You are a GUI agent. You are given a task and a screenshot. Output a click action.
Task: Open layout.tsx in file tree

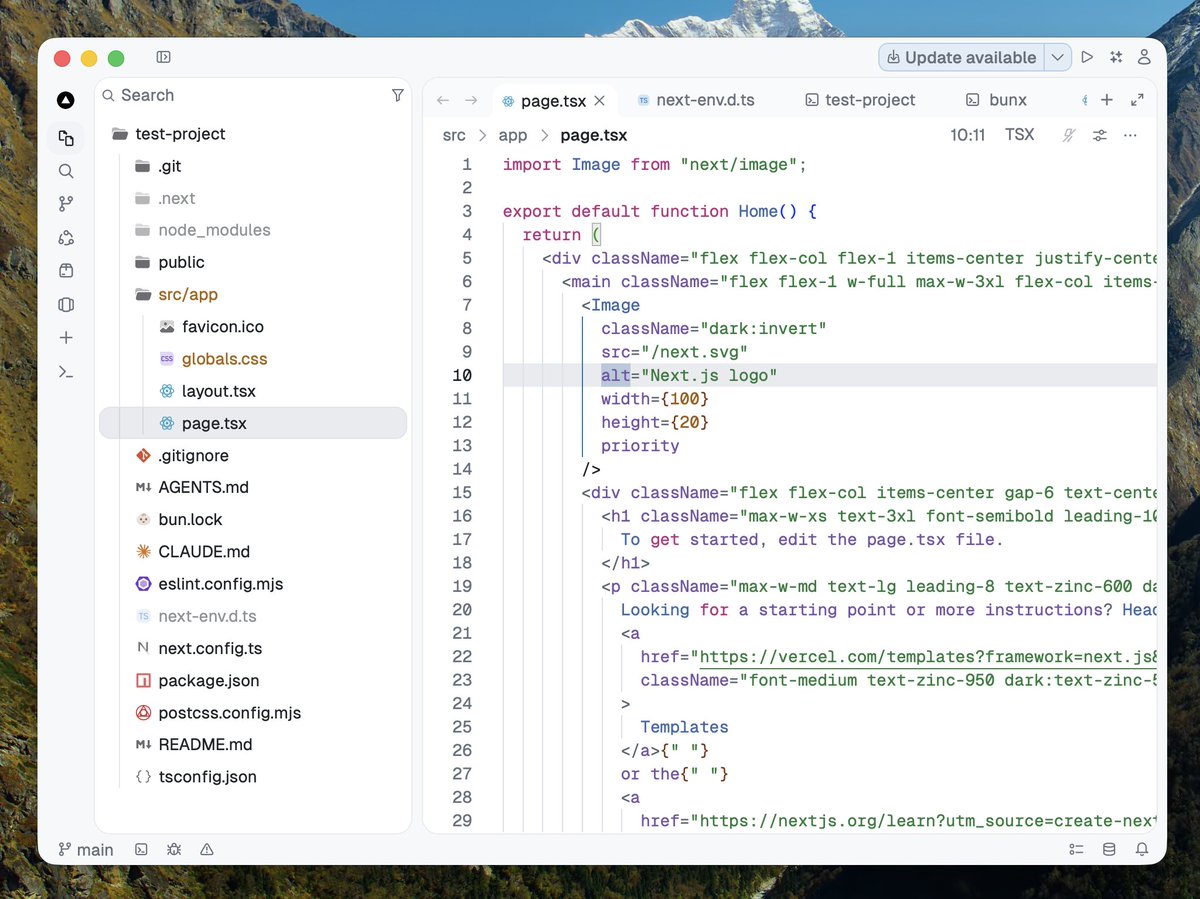tap(253, 391)
